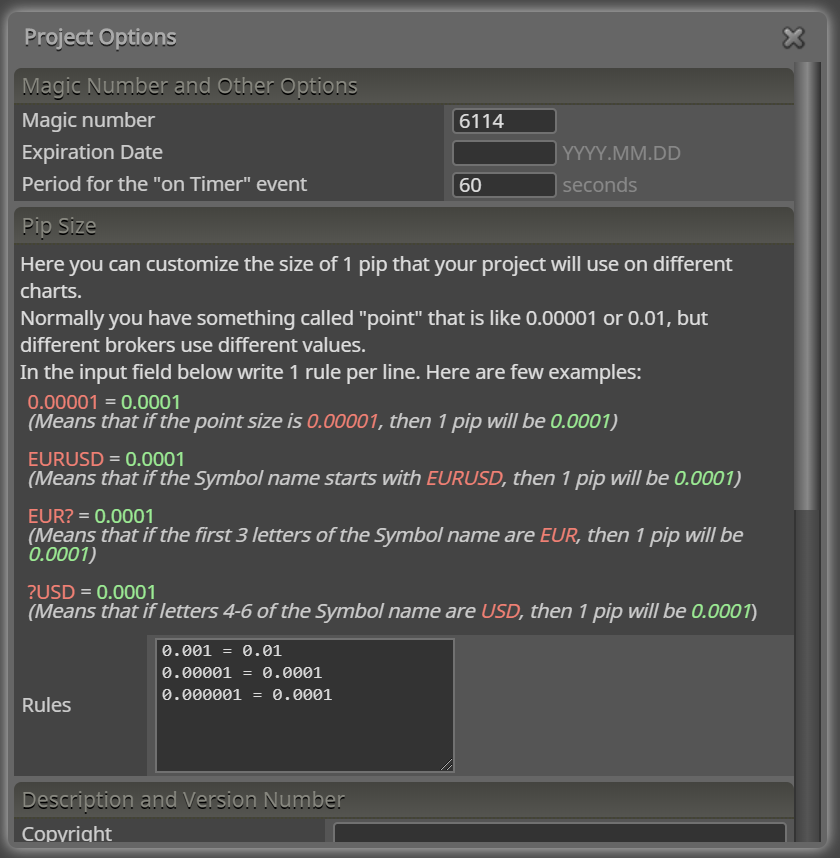Click the explanation 'Symbol name starts with EURUSD'
Image resolution: width=840 pixels, height=858 pixels.
tap(348, 478)
